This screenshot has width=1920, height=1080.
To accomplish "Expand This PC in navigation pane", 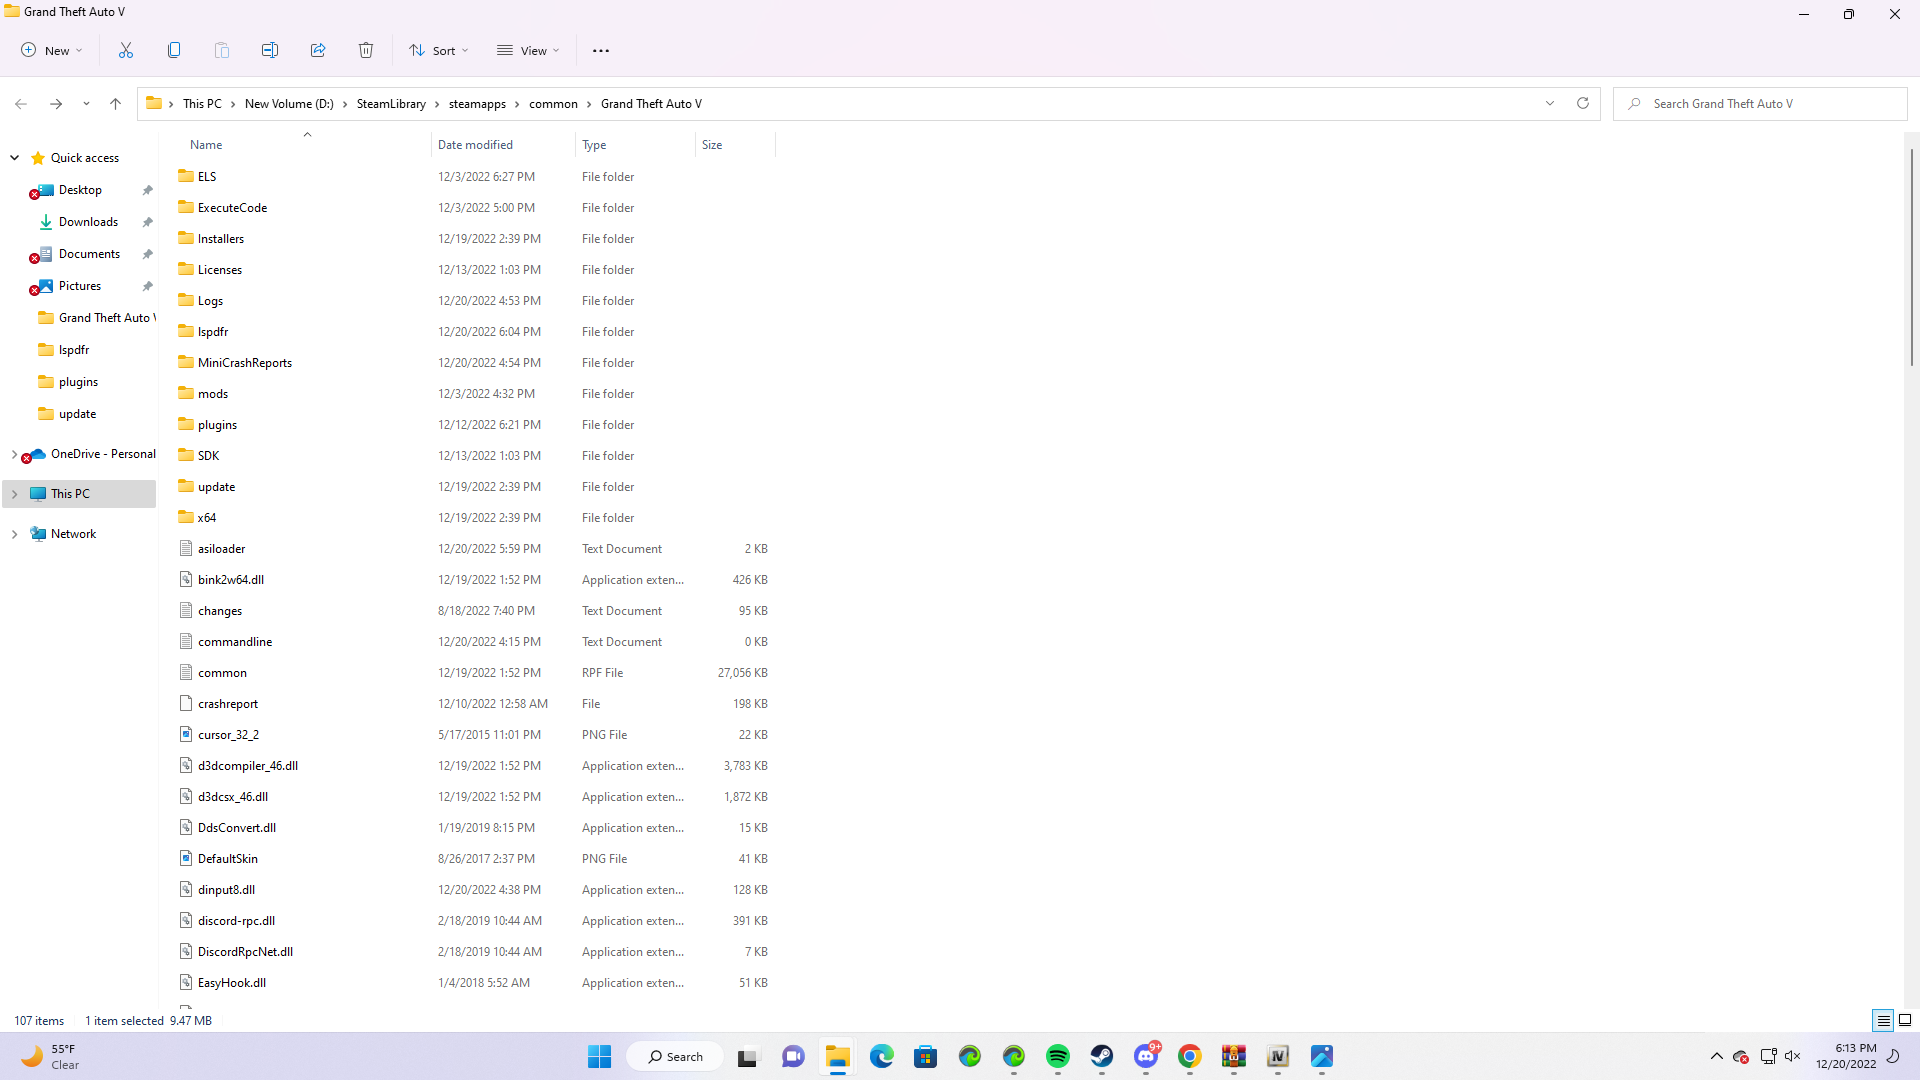I will 15,494.
